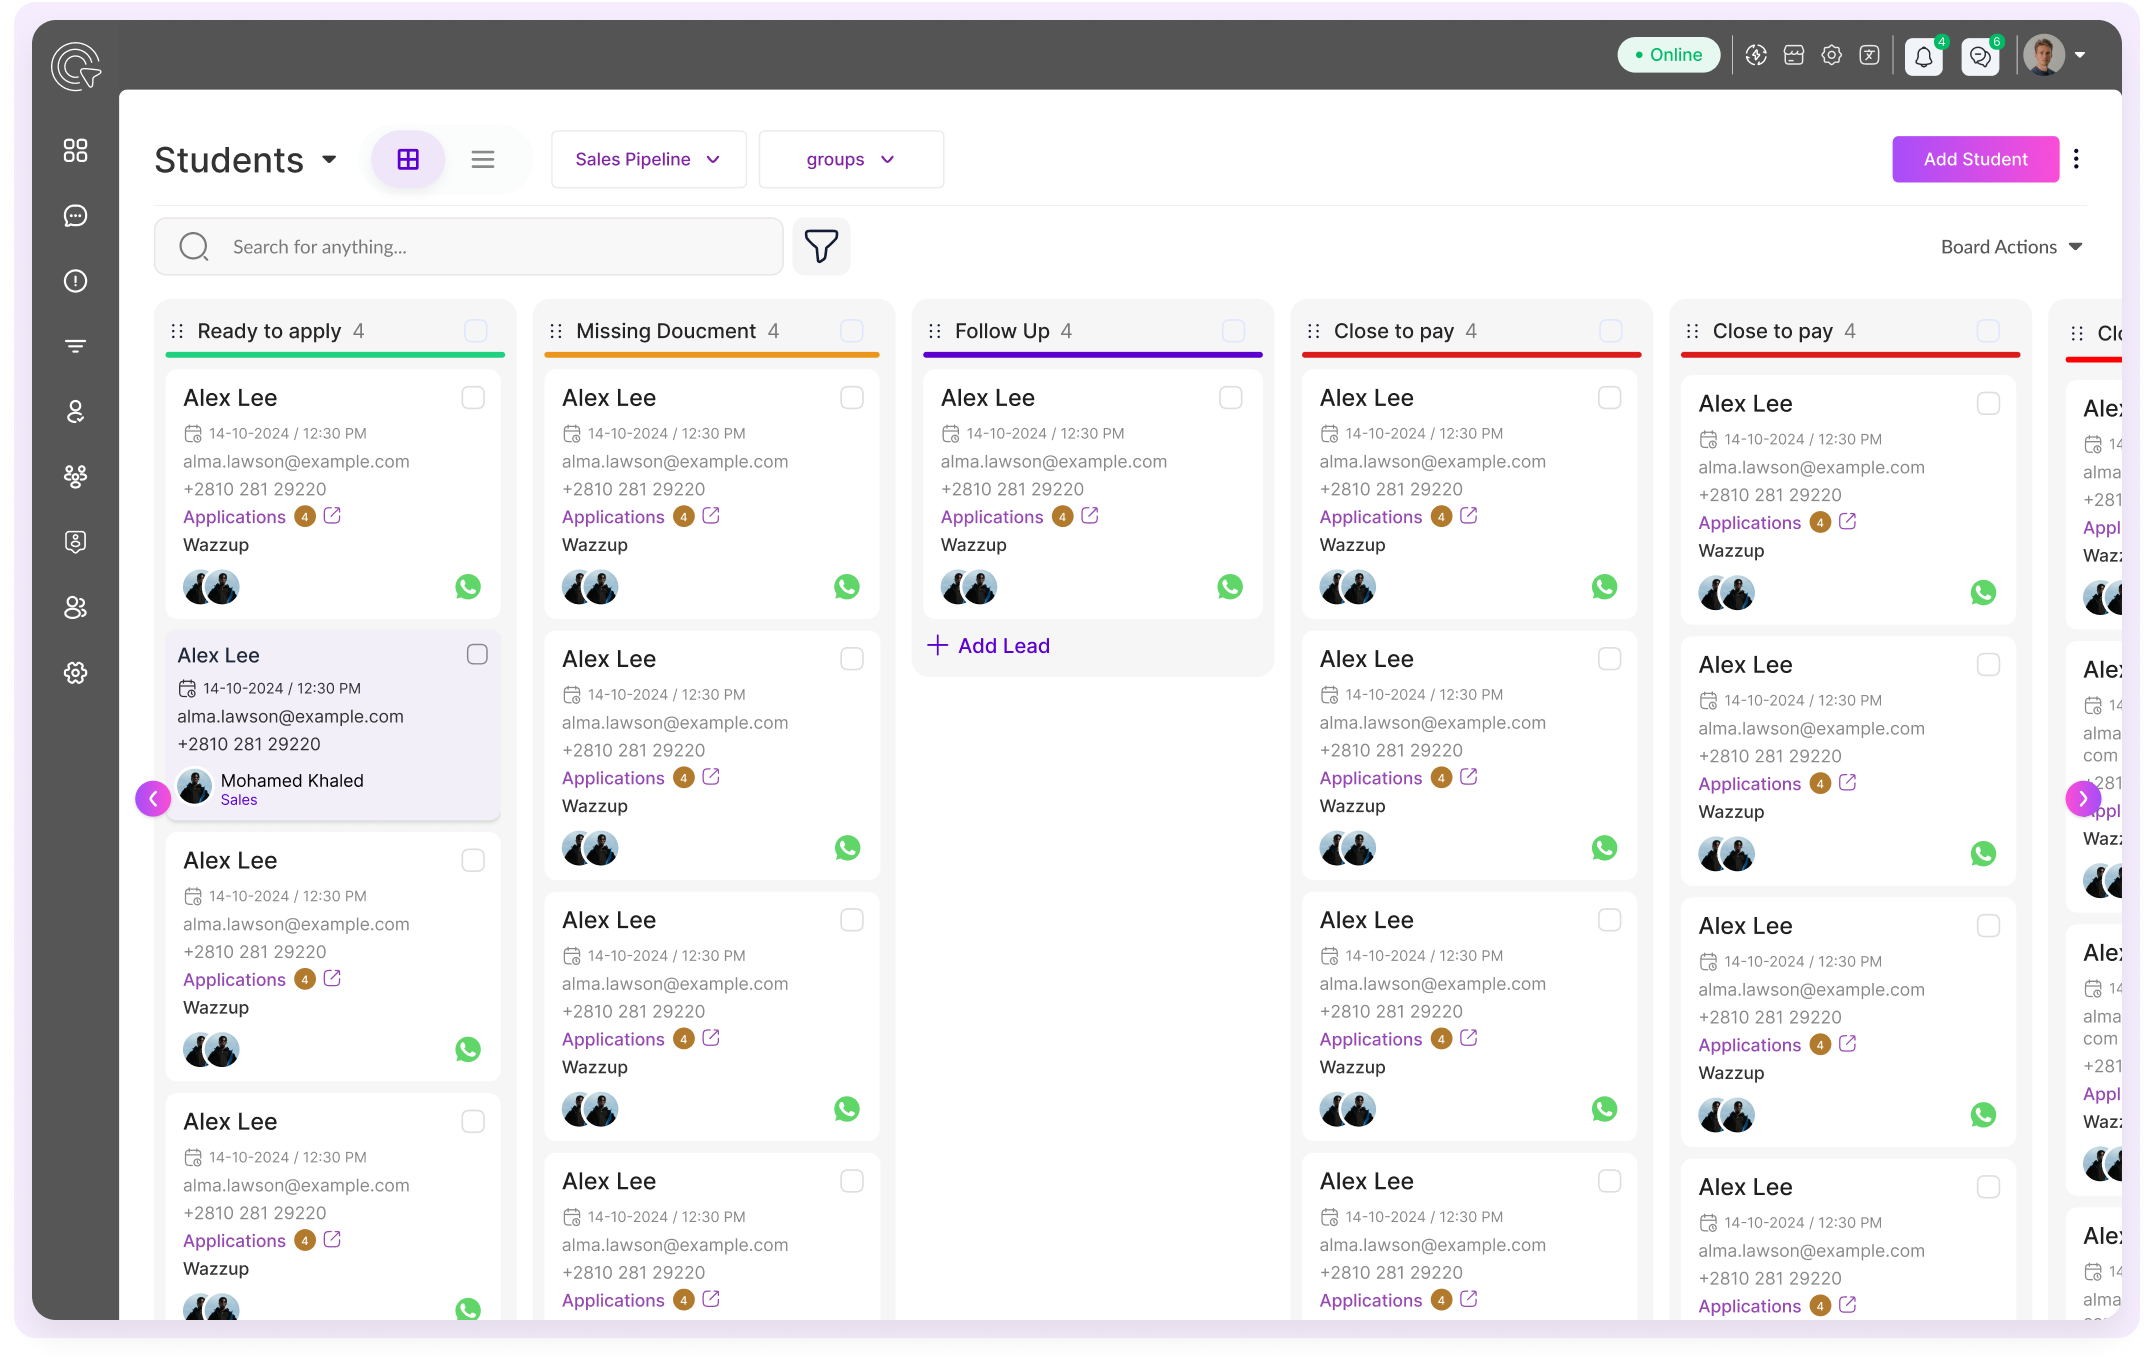
Task: Open Applications link on first Ready to apply card
Action: (234, 517)
